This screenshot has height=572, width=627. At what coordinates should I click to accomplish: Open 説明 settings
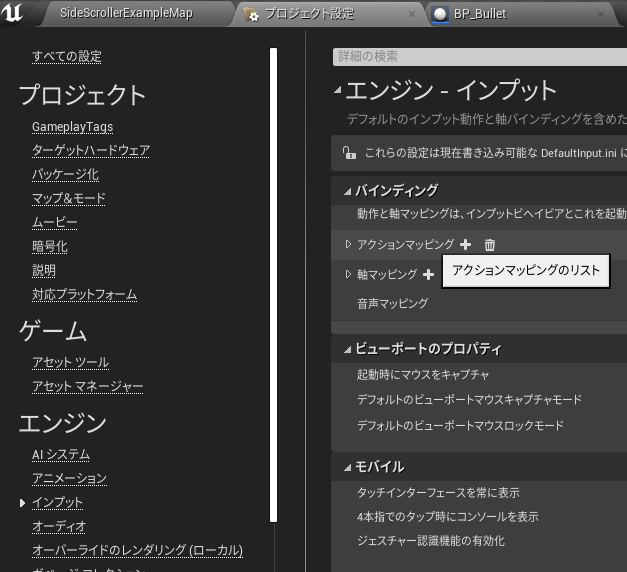(x=44, y=270)
